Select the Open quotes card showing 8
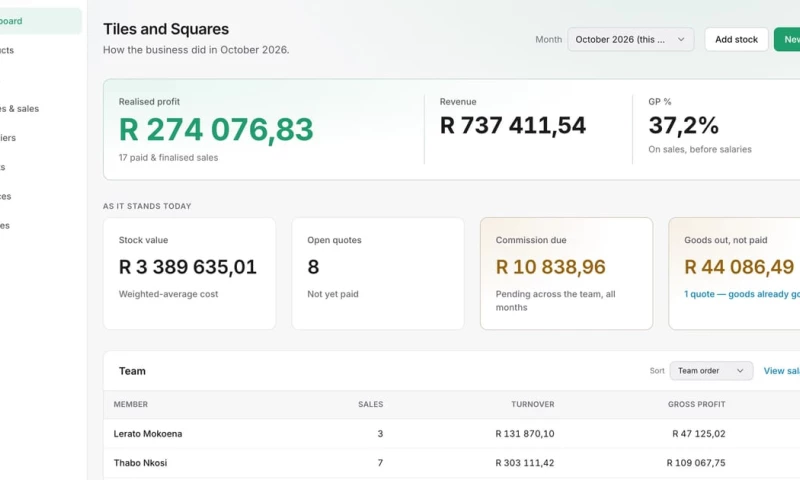Screen dimensions: 800x480 [x=378, y=273]
